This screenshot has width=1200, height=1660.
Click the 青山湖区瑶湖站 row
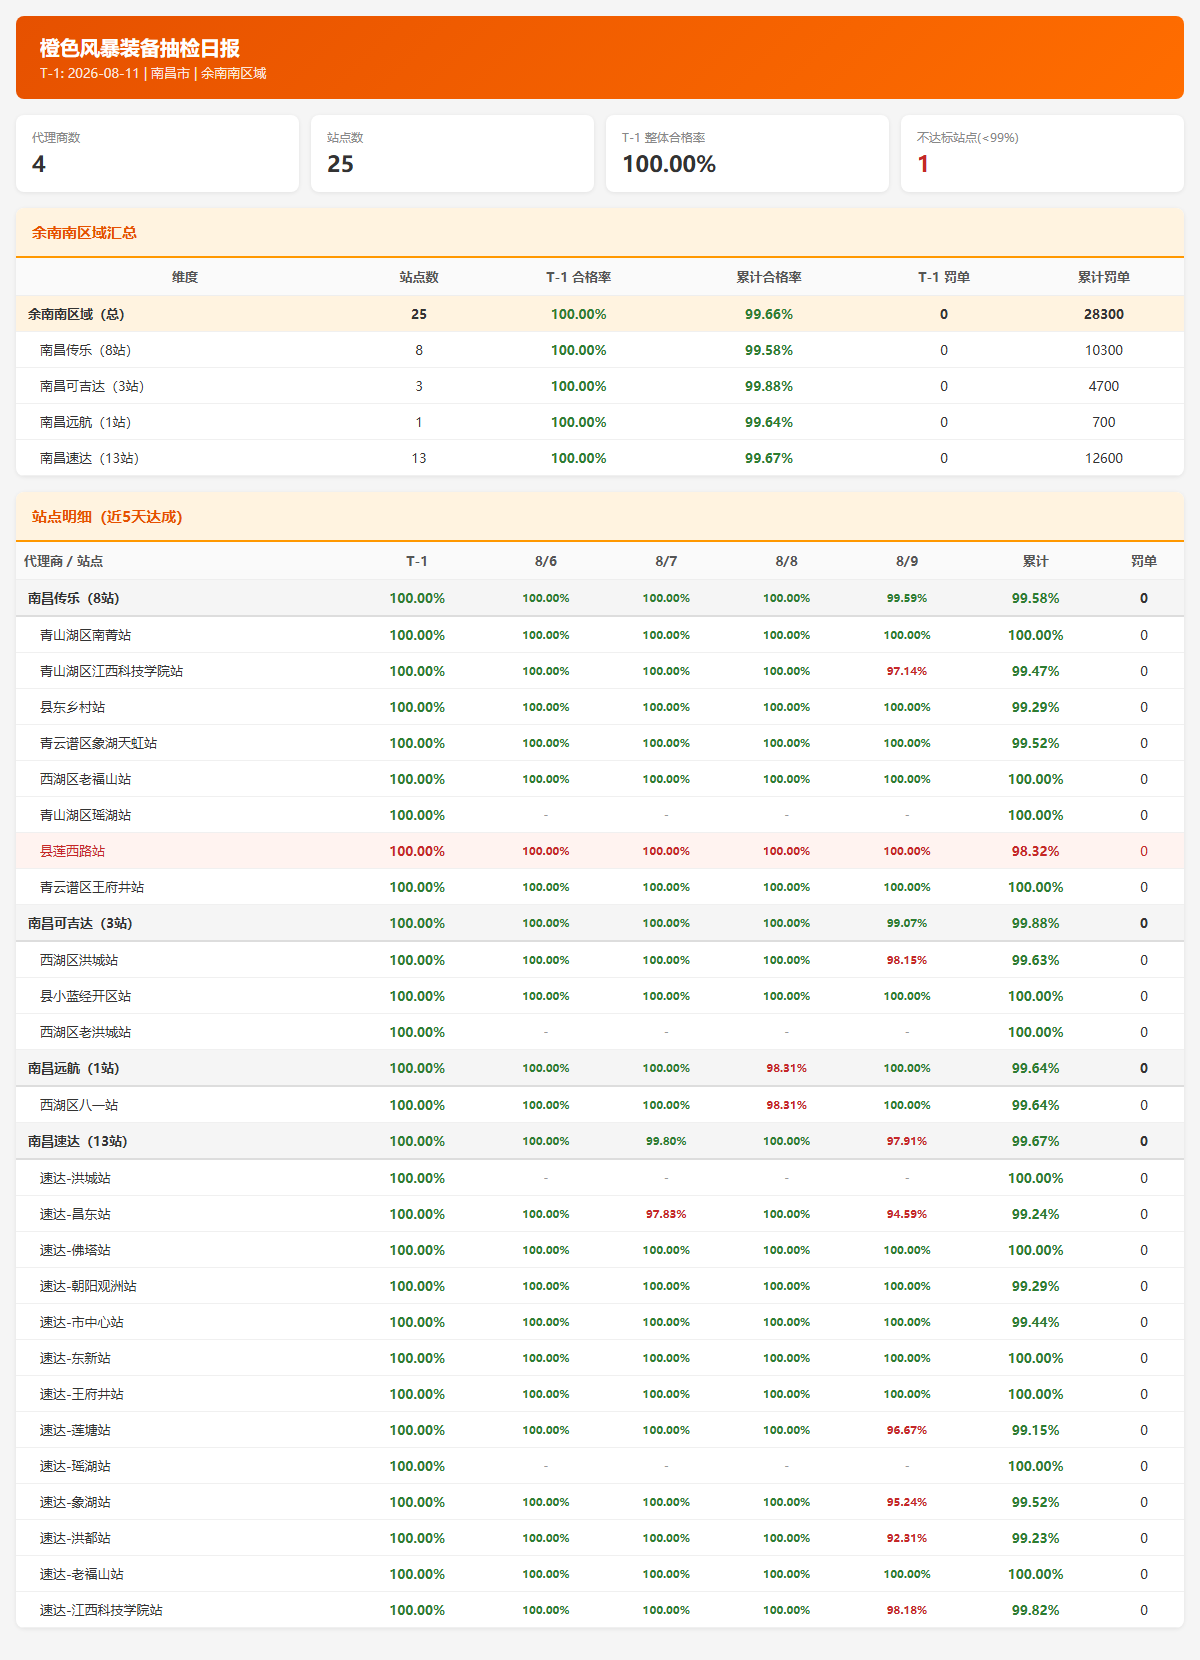600,815
